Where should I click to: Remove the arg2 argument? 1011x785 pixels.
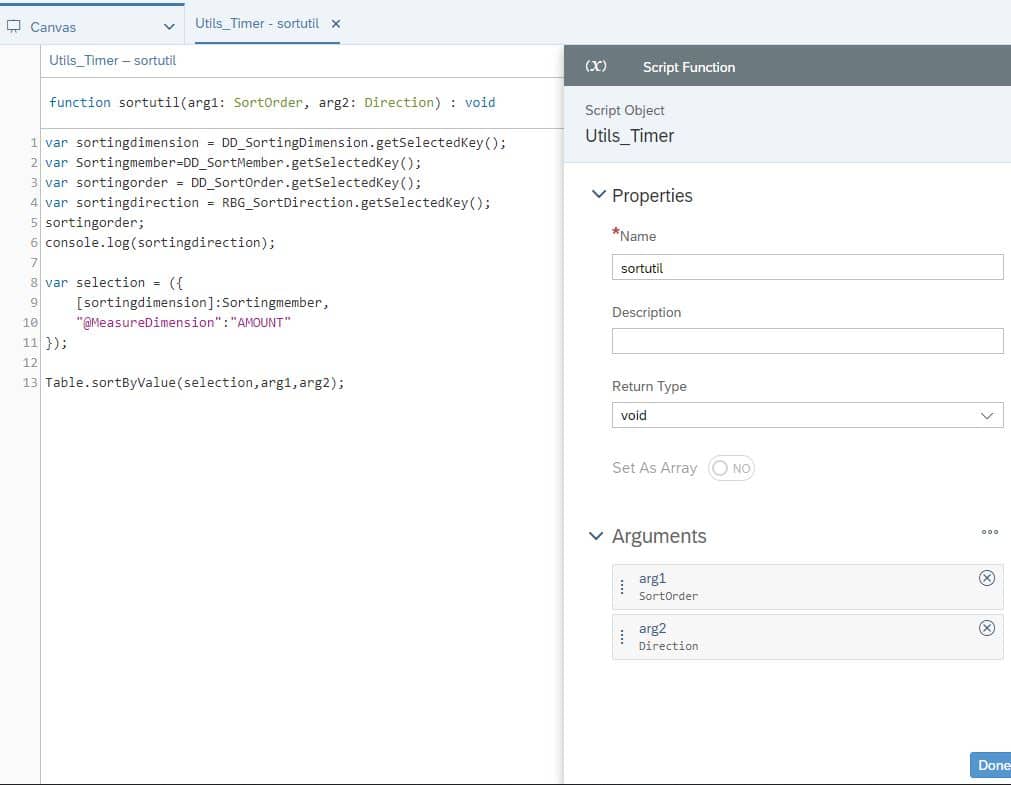(x=986, y=628)
